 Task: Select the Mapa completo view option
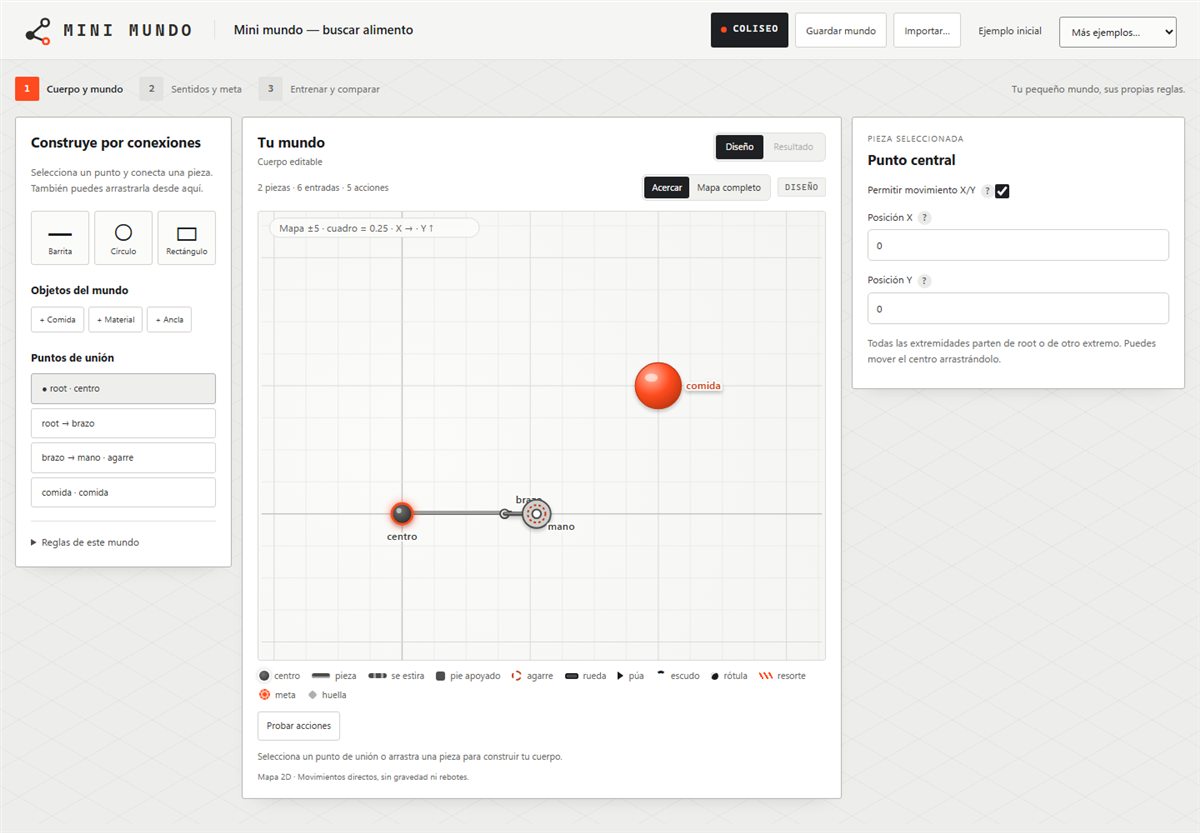coord(729,188)
